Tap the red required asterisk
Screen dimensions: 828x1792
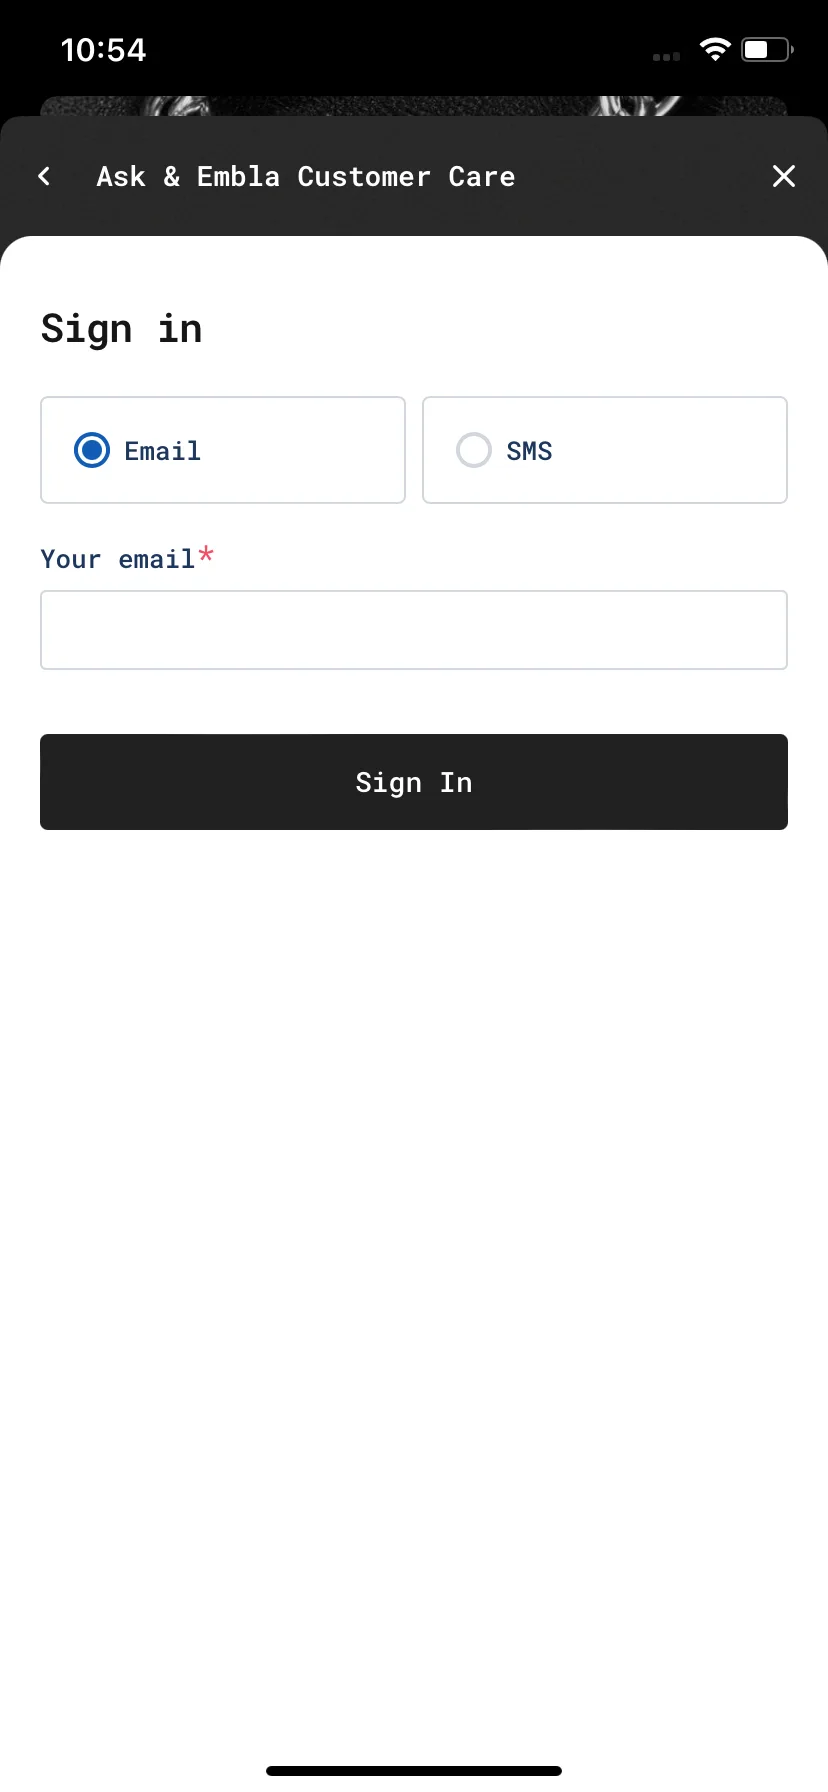[x=206, y=553]
